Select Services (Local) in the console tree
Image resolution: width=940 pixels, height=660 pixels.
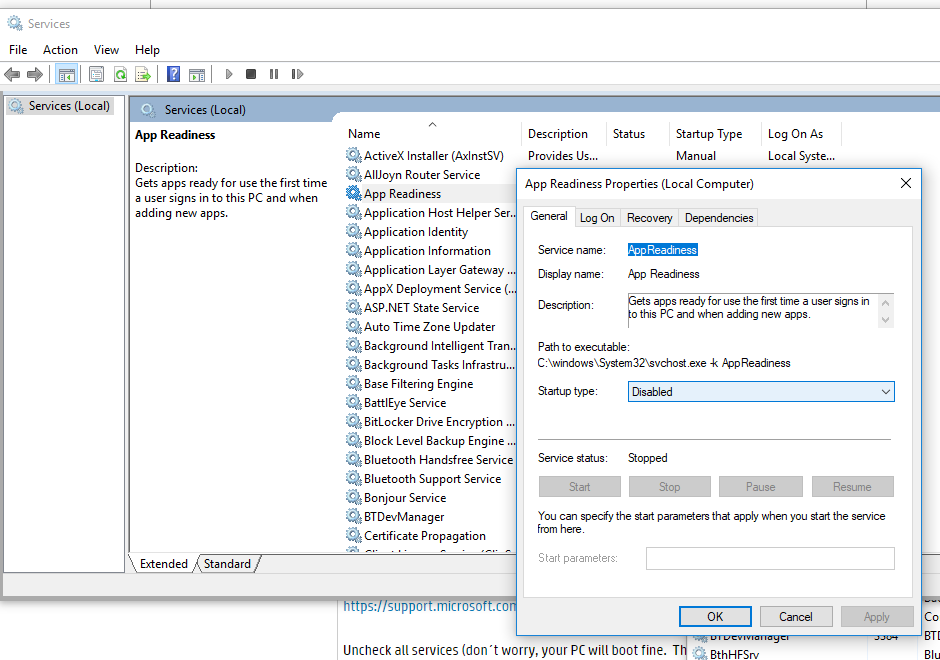point(68,106)
